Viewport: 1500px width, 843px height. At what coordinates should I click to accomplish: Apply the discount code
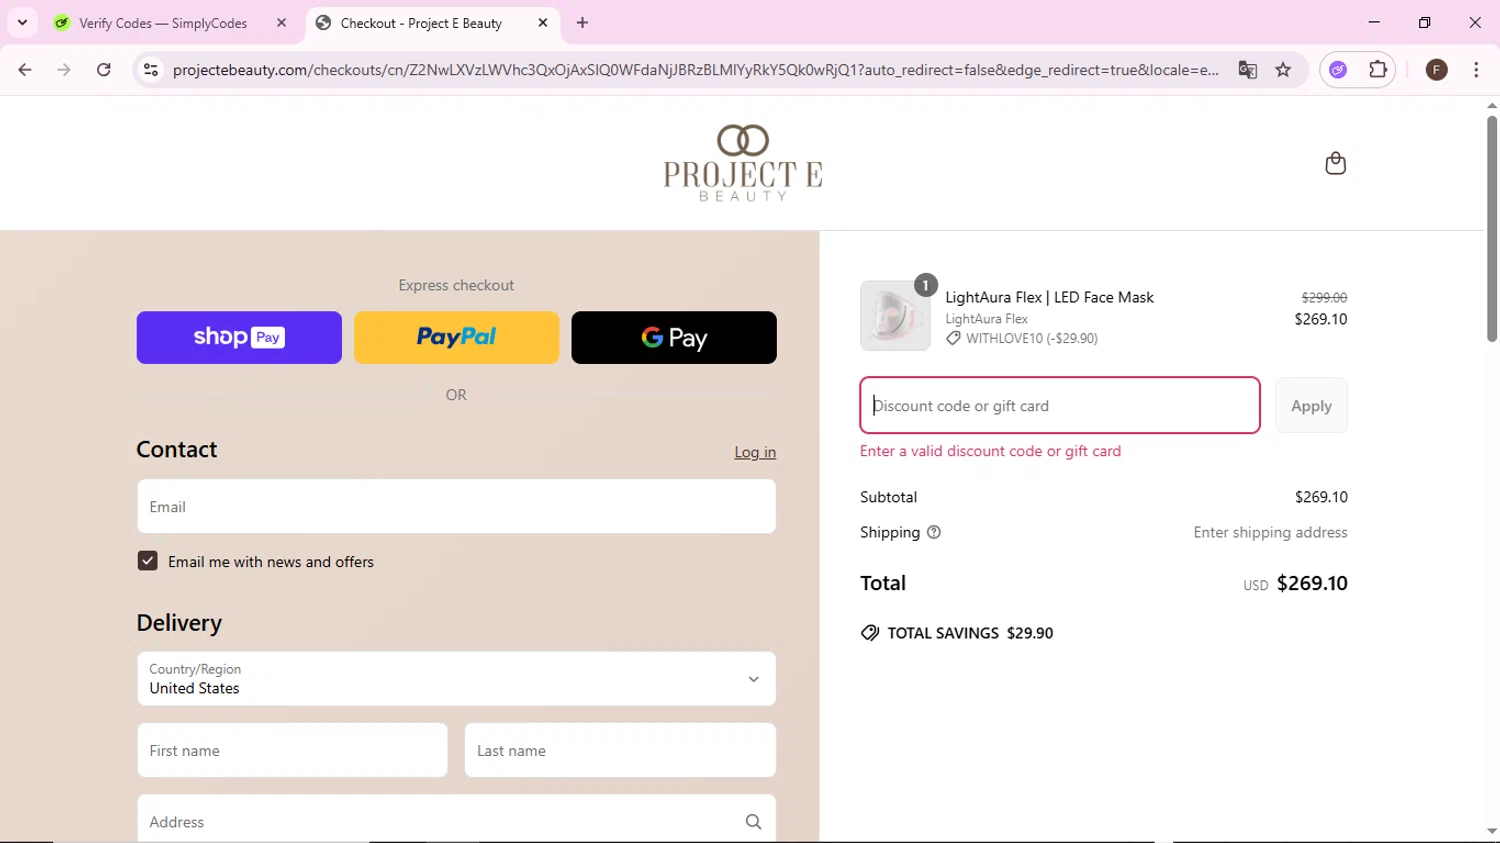(x=1311, y=405)
